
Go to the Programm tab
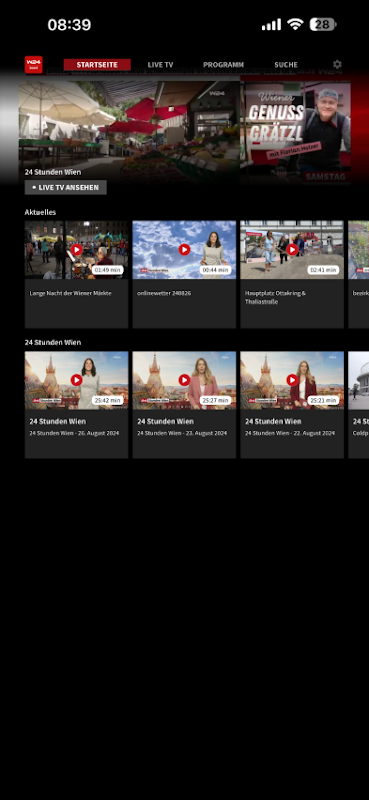click(x=223, y=65)
